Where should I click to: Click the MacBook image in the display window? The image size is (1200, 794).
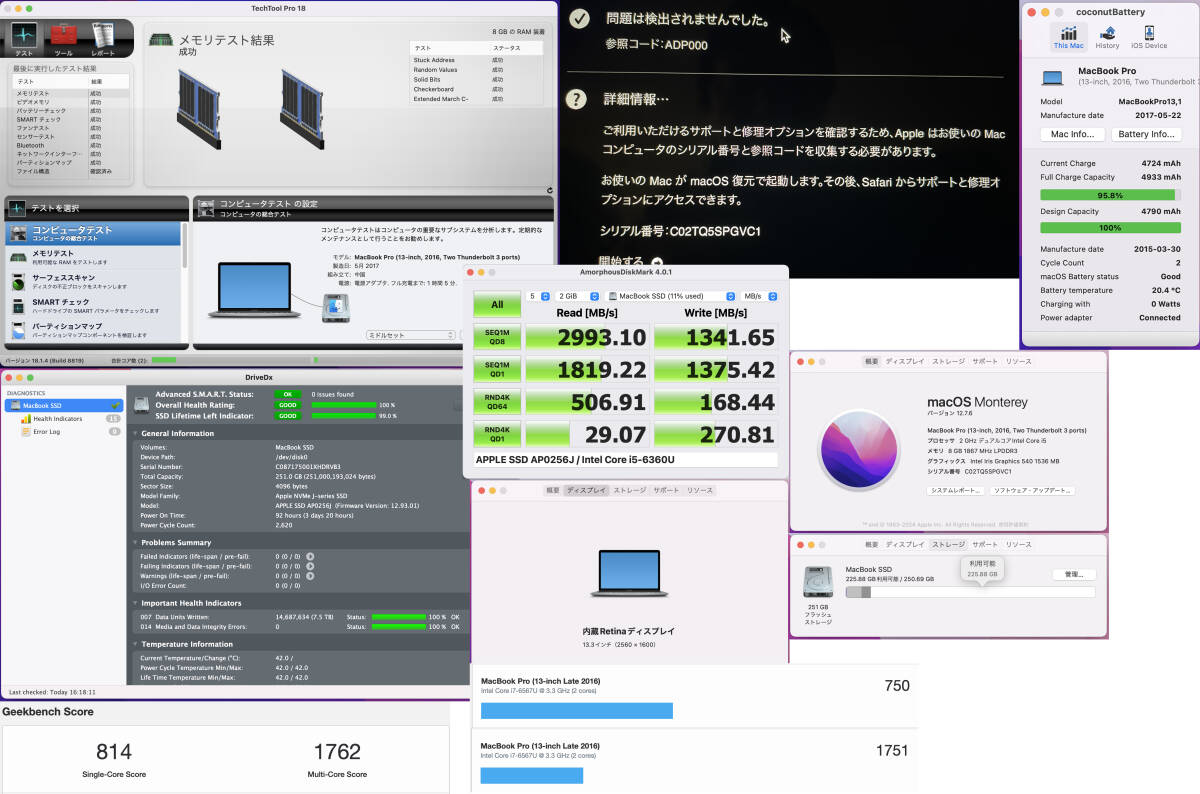628,573
